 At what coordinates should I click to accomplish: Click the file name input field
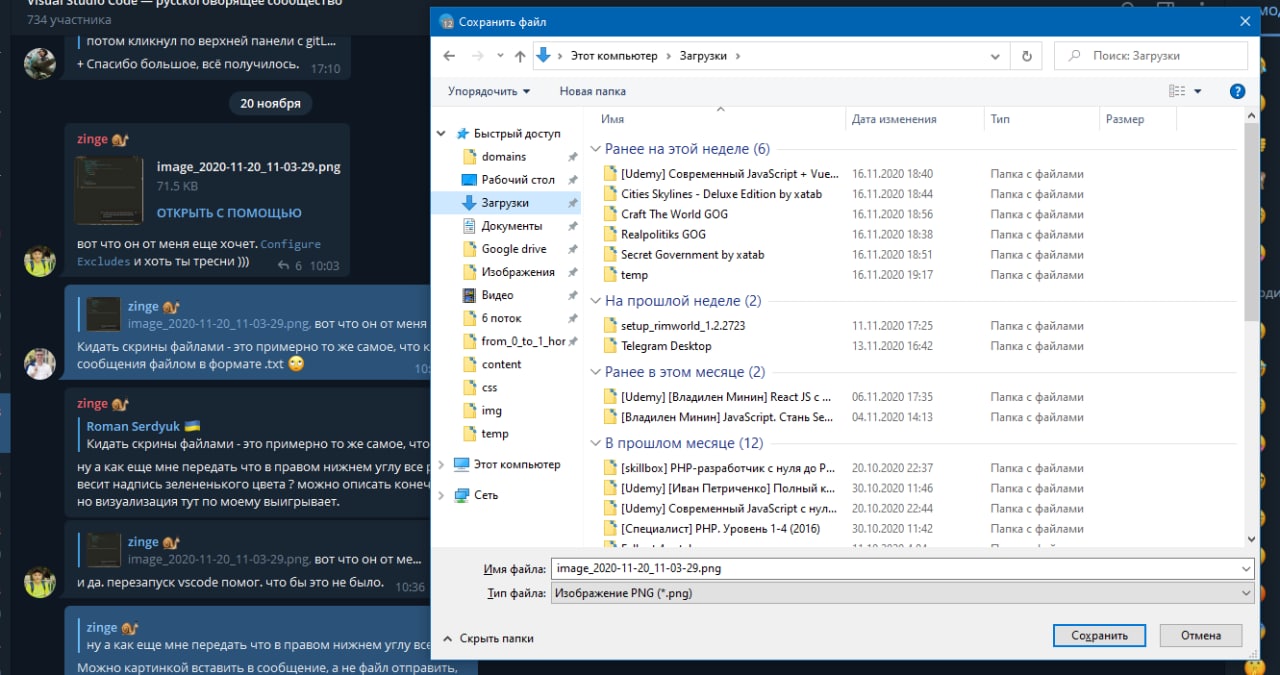click(894, 569)
